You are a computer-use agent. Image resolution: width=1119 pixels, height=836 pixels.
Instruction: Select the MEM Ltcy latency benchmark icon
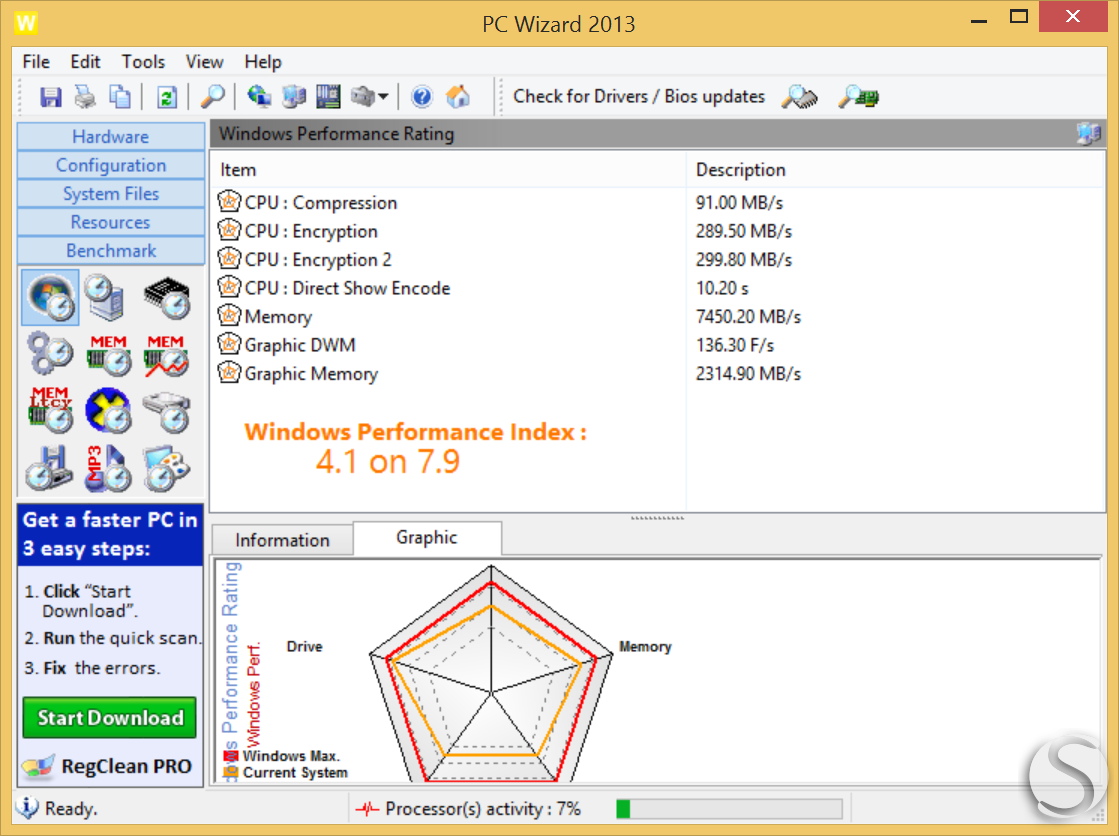[50, 411]
